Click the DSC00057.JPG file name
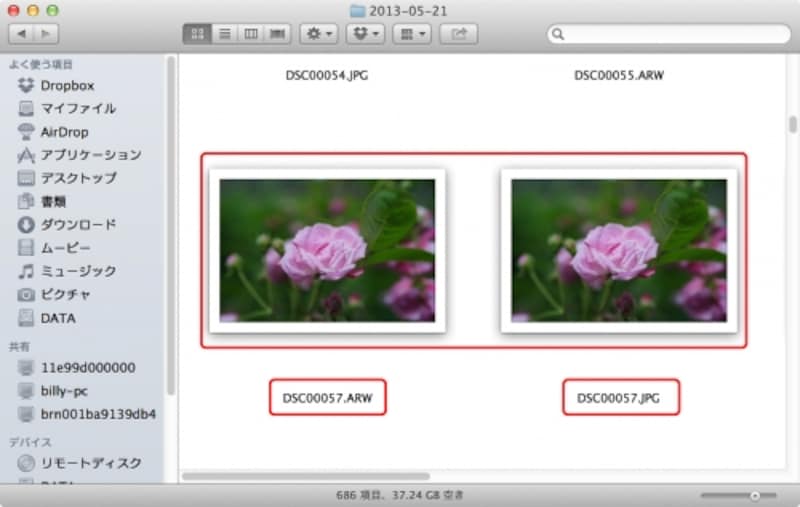The width and height of the screenshot is (800, 507). click(618, 398)
